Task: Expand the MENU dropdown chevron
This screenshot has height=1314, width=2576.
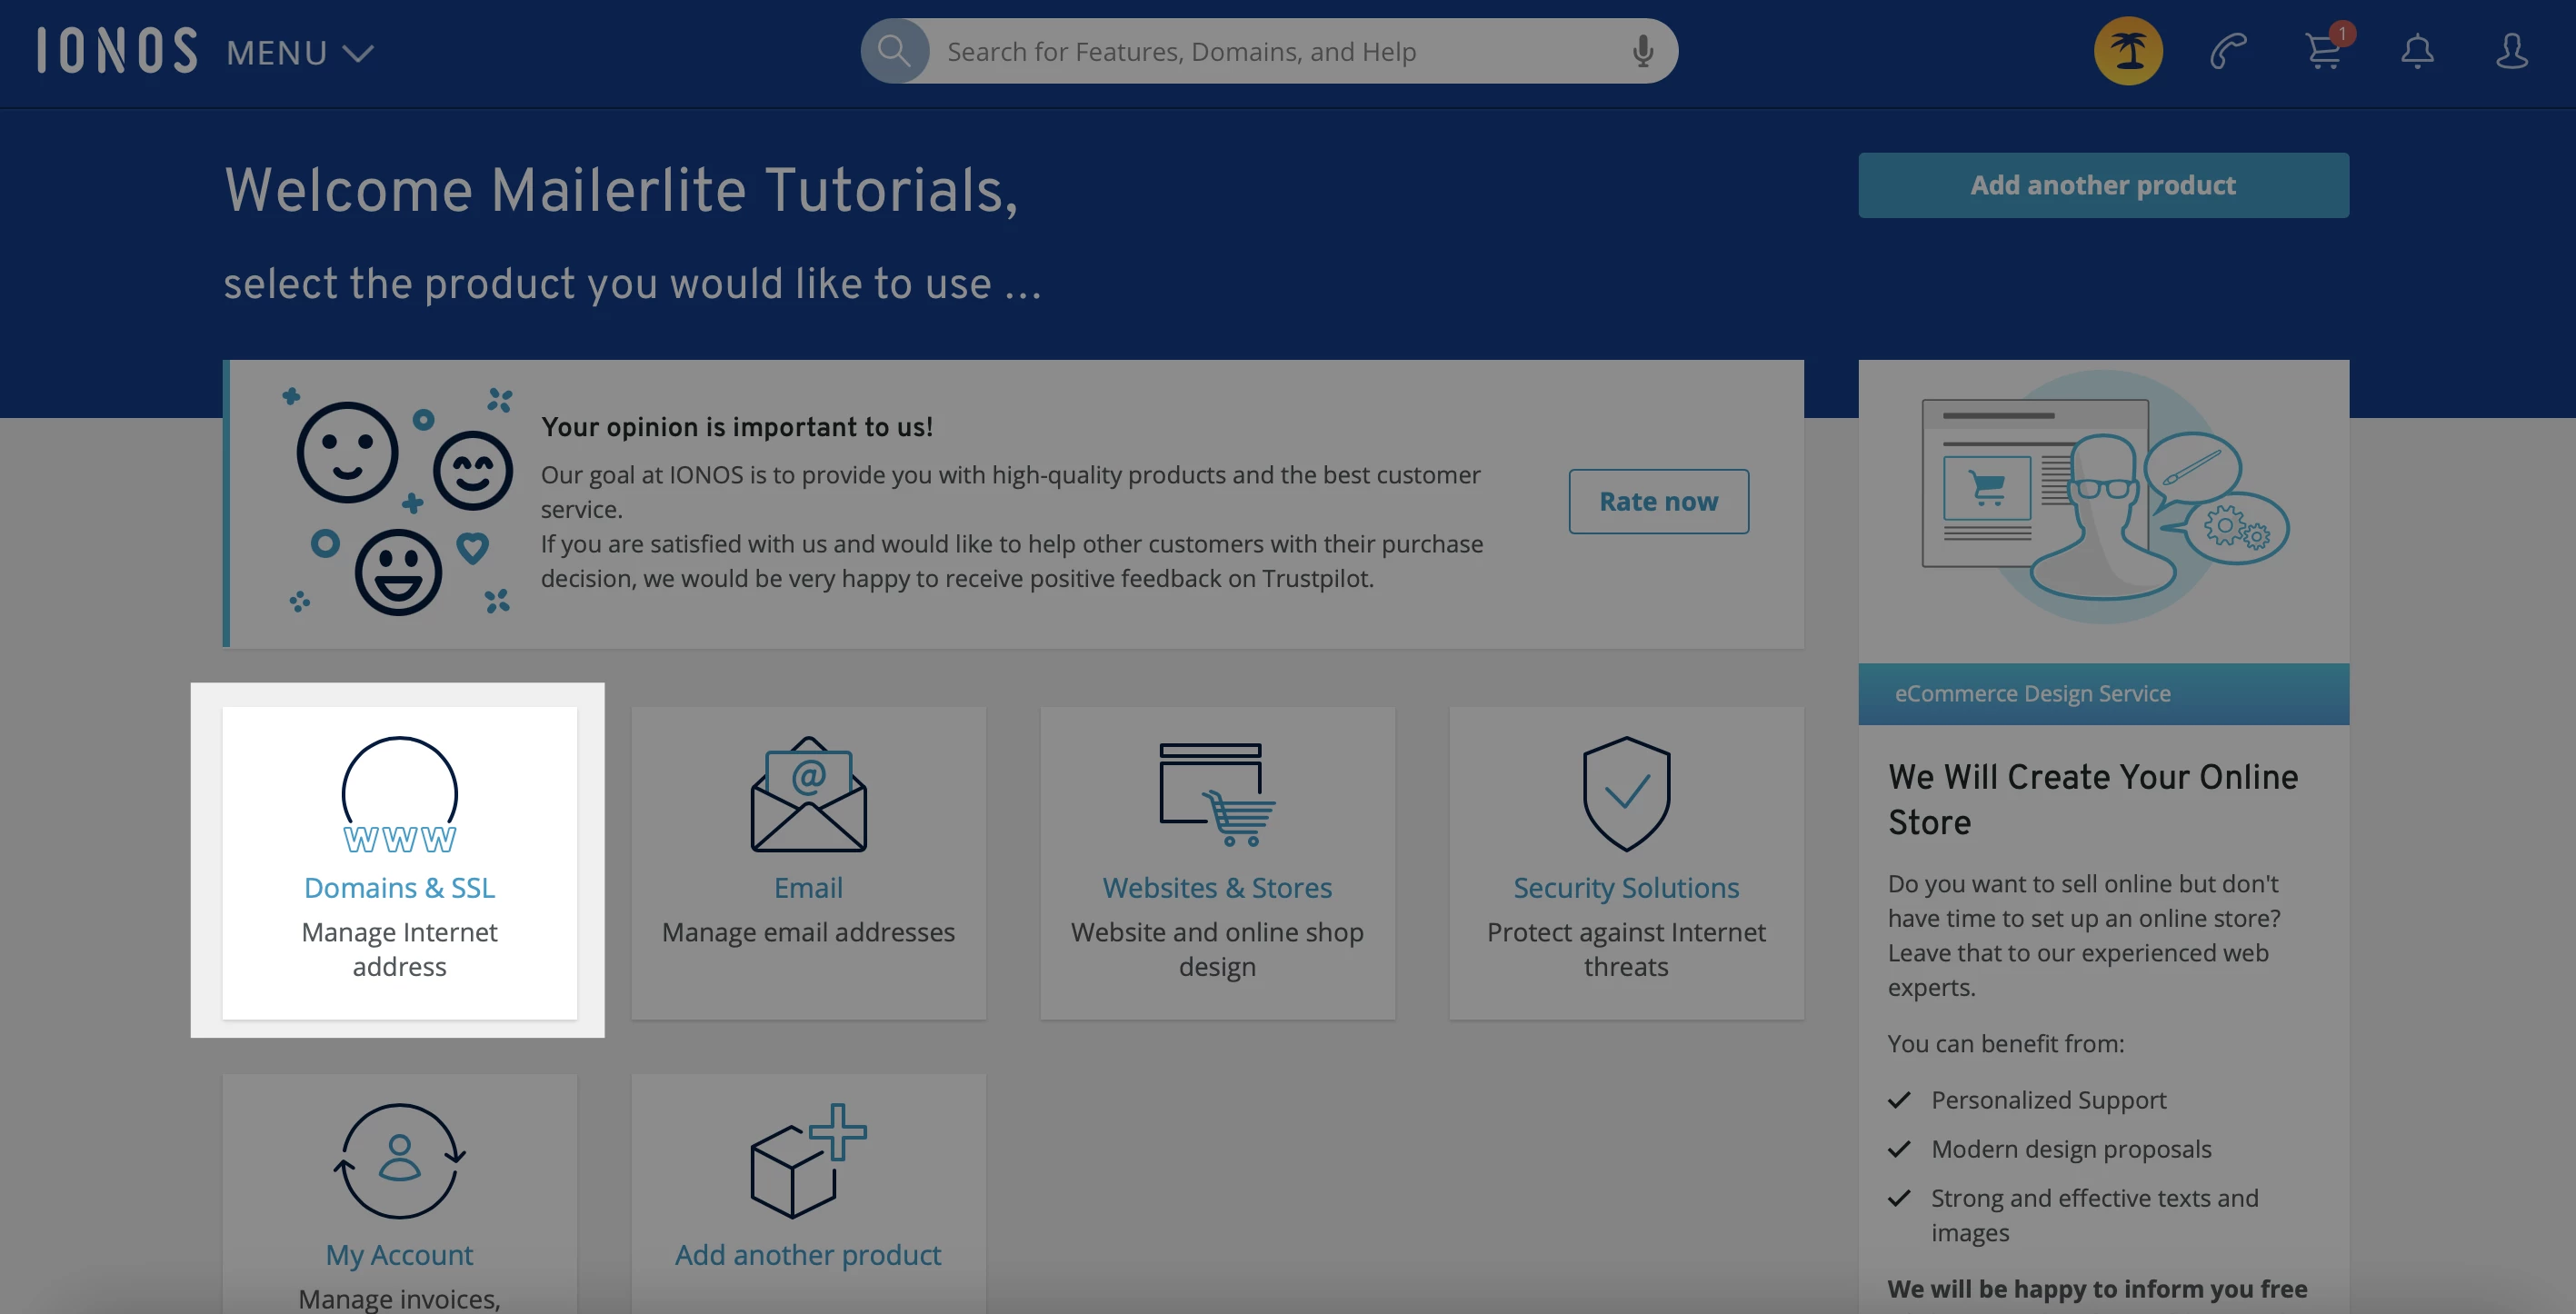Action: 358,53
